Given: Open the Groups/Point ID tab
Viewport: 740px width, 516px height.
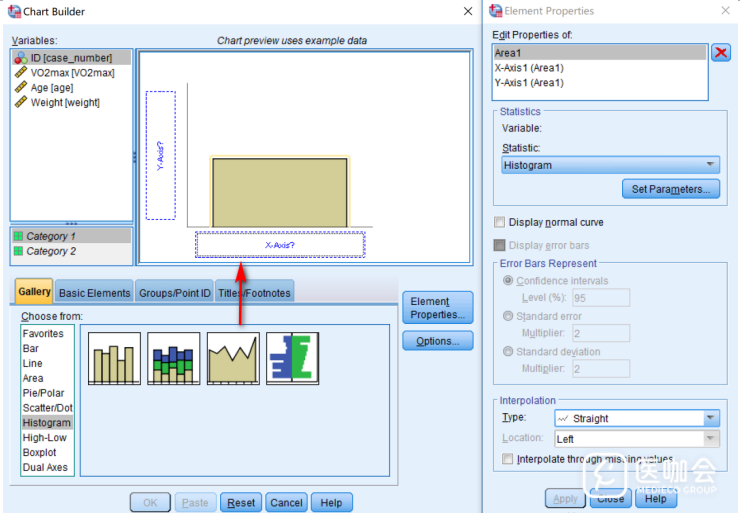Looking at the screenshot, I should pyautogui.click(x=174, y=293).
